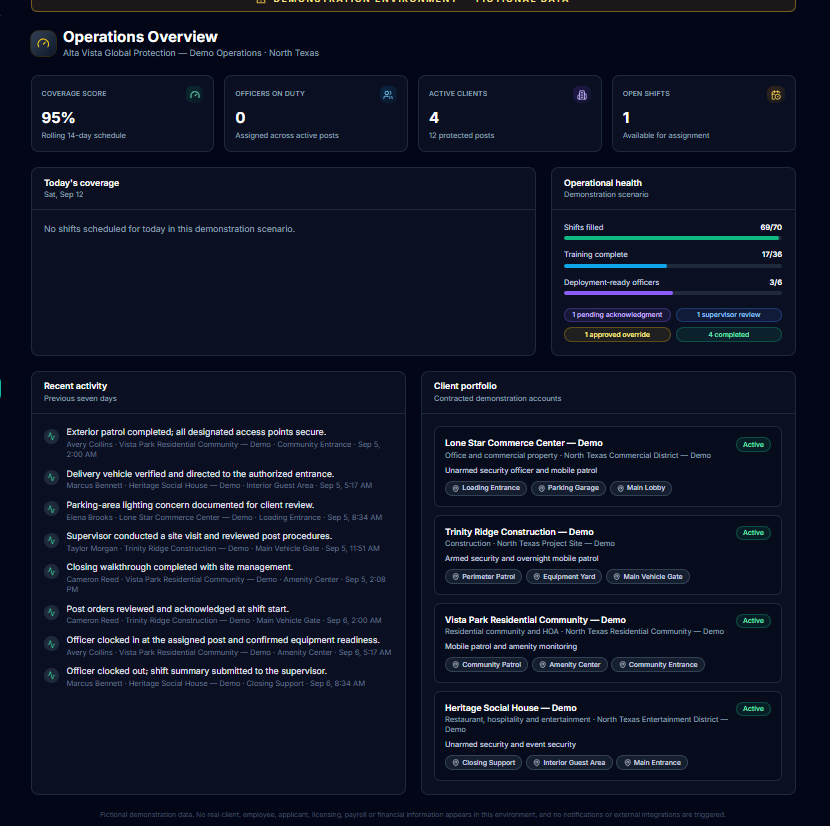Click the Post orders reviewed activity text

coord(177,609)
